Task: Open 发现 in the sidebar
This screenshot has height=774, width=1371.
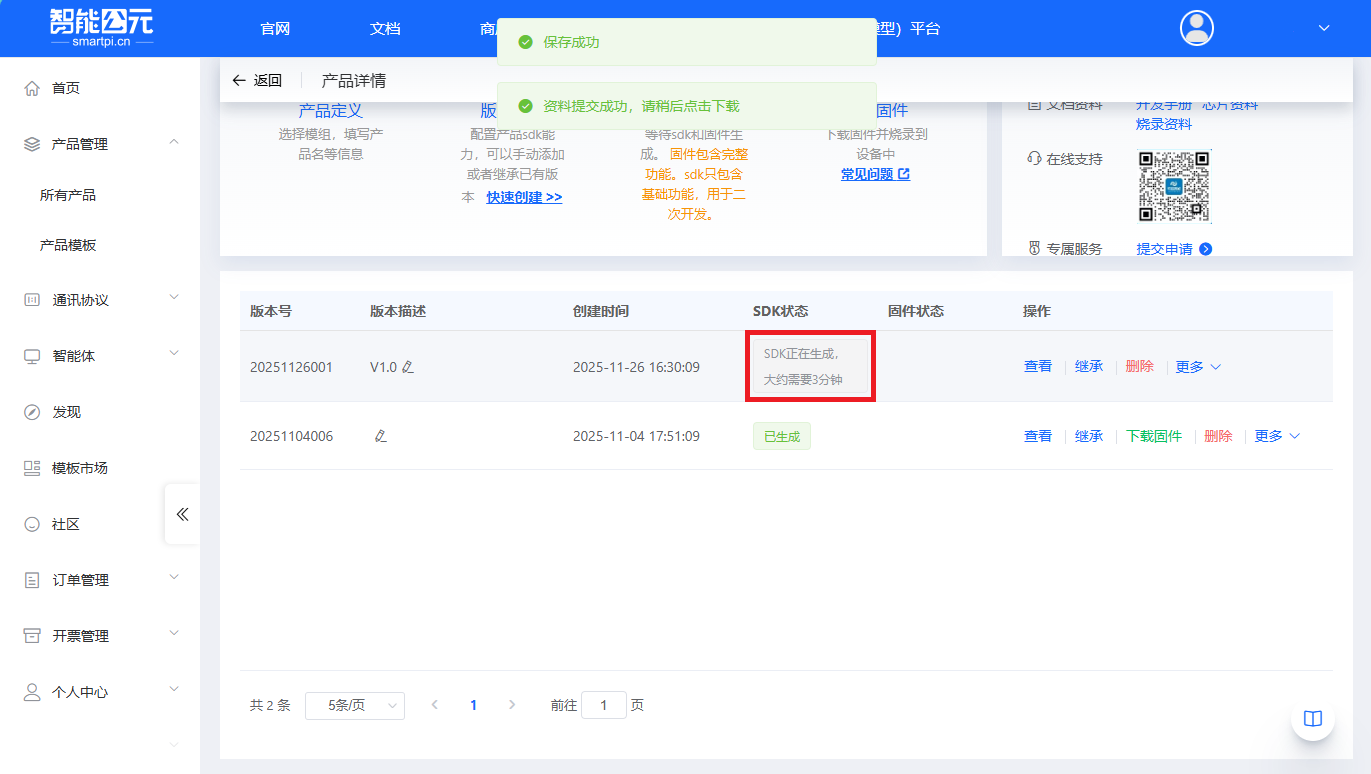Action: click(x=66, y=412)
